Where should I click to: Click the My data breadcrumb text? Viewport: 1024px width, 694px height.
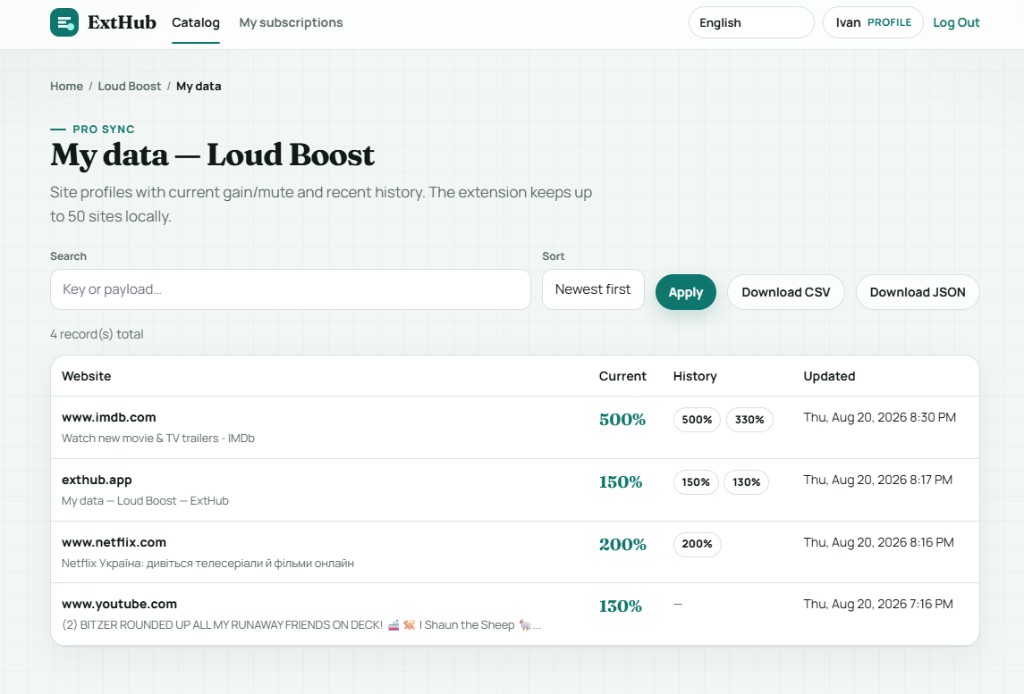199,86
